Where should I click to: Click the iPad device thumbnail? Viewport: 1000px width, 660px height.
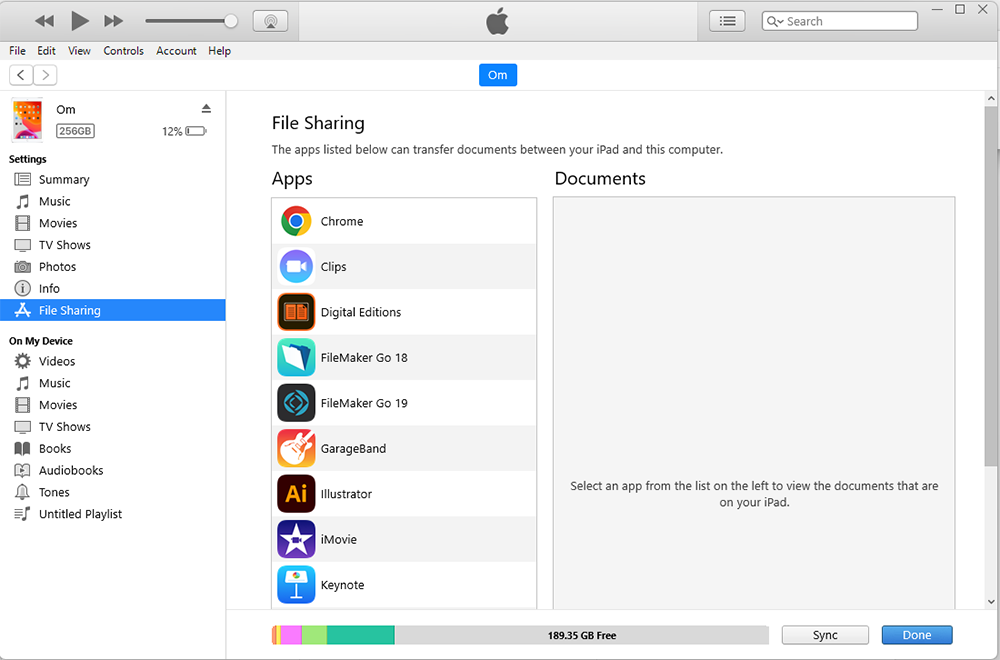(27, 119)
